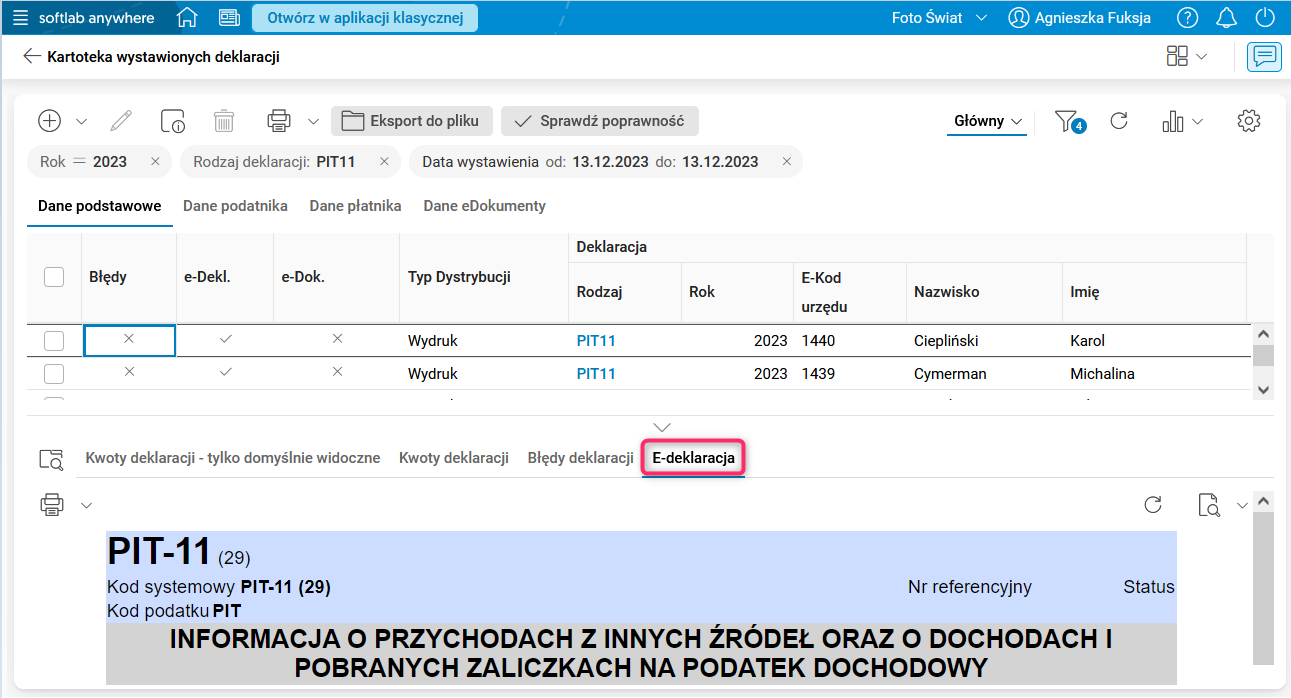Print the list using the printer icon
1291x698 pixels.
[x=279, y=120]
